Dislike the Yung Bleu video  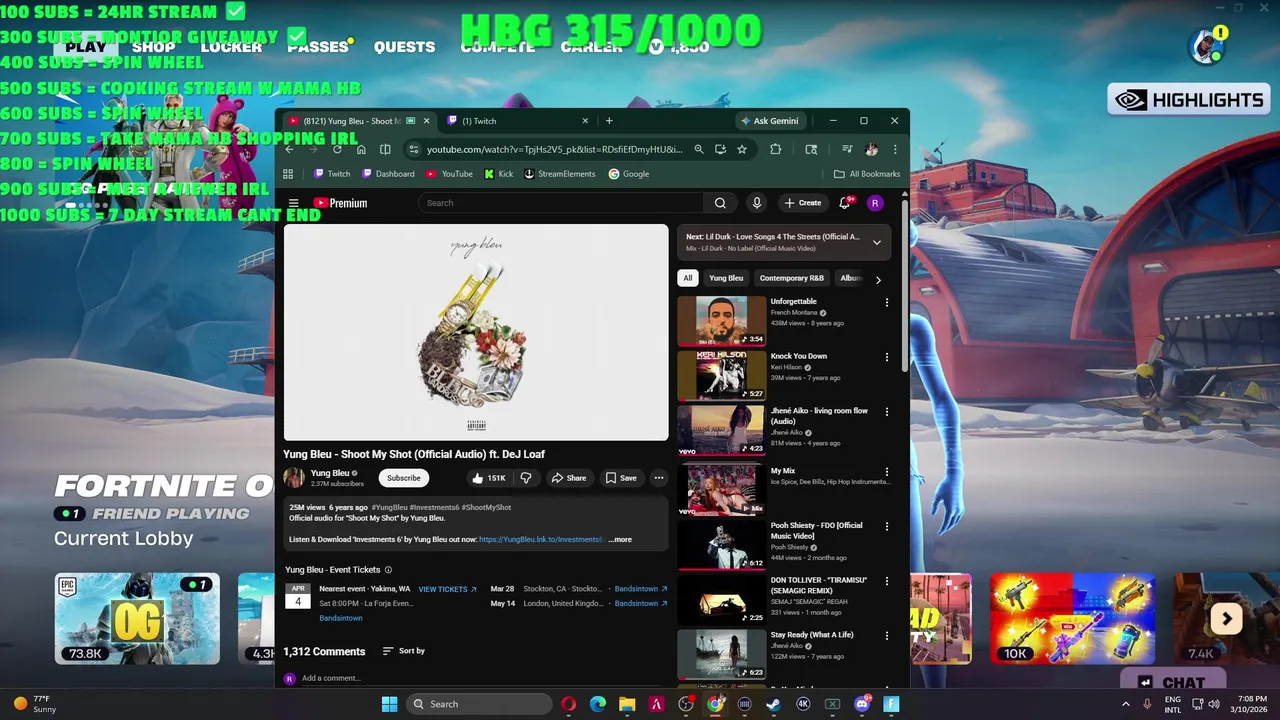tap(526, 478)
